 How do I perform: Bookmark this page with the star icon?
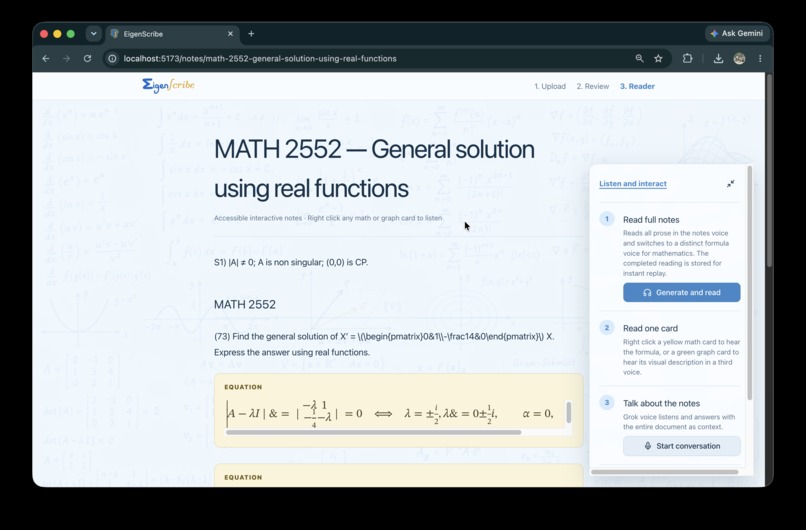pyautogui.click(x=658, y=59)
